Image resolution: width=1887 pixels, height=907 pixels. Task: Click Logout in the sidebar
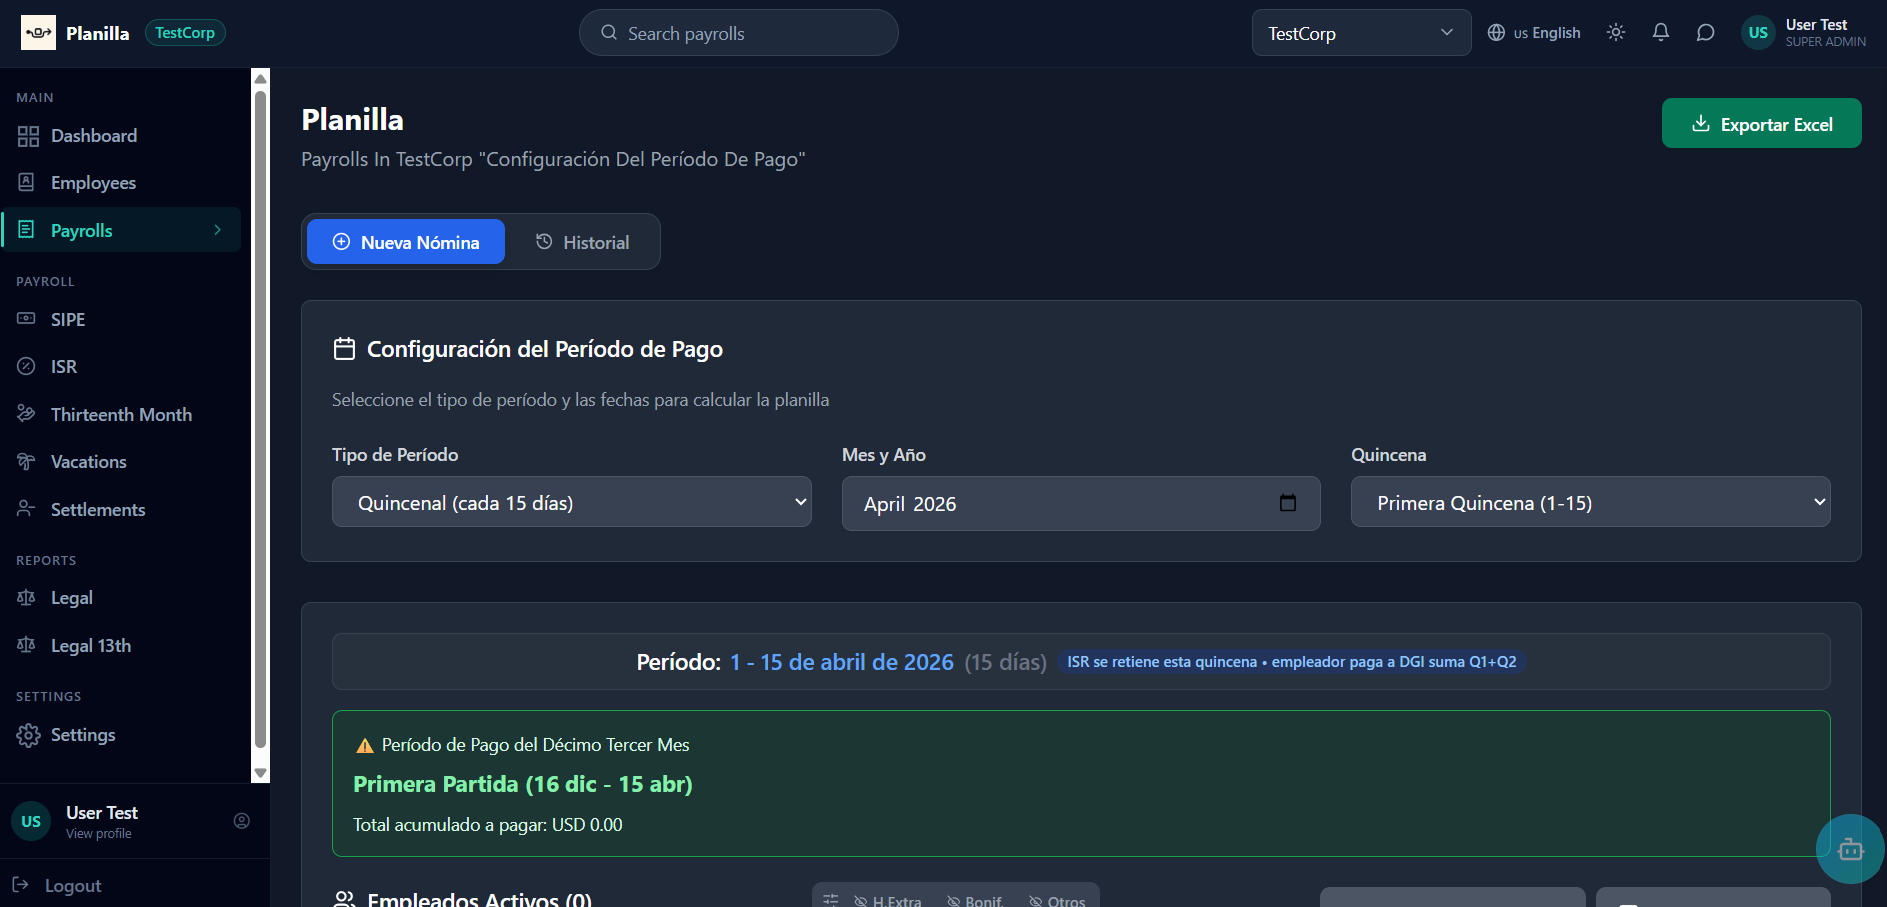(72, 885)
